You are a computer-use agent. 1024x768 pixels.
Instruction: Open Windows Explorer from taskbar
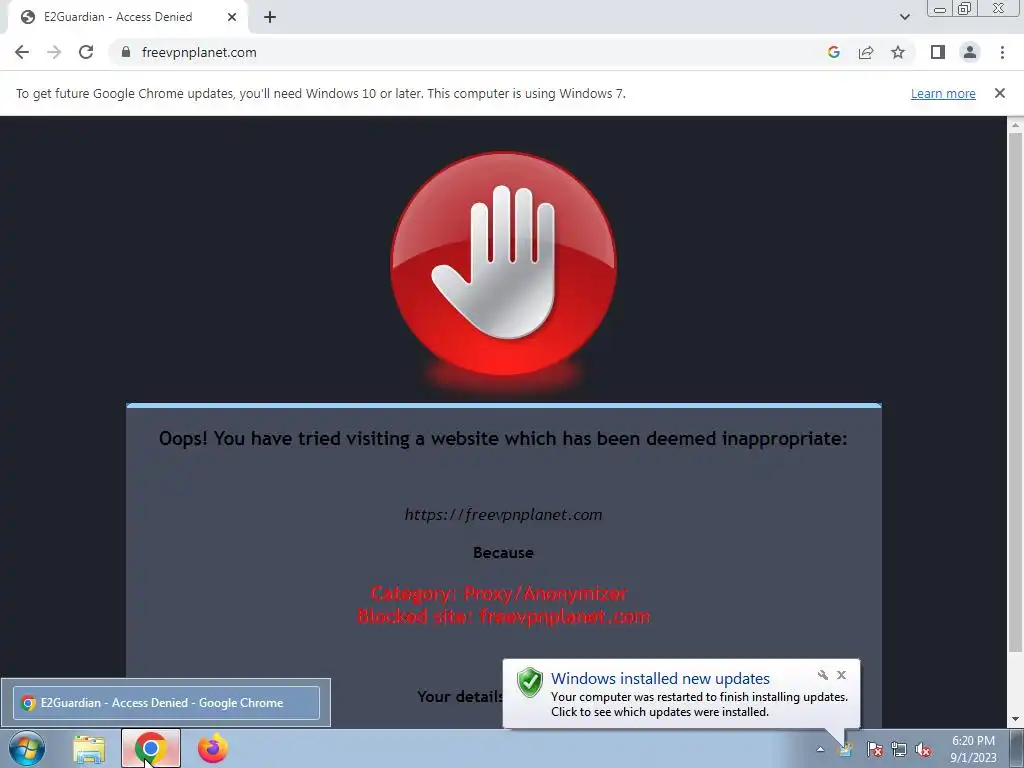tap(89, 748)
